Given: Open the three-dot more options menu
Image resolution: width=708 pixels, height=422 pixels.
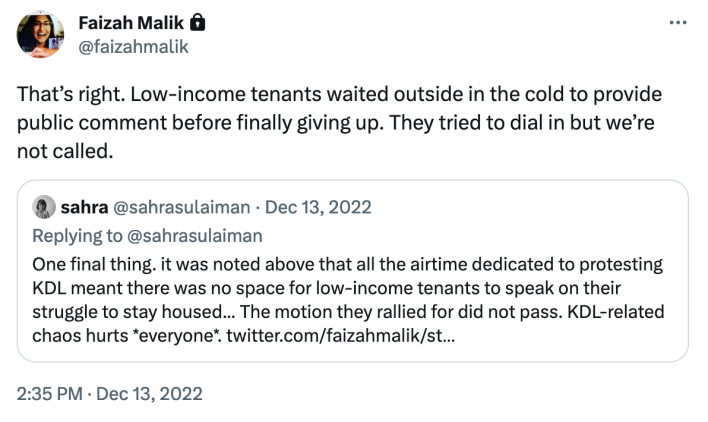Looking at the screenshot, I should [x=680, y=21].
